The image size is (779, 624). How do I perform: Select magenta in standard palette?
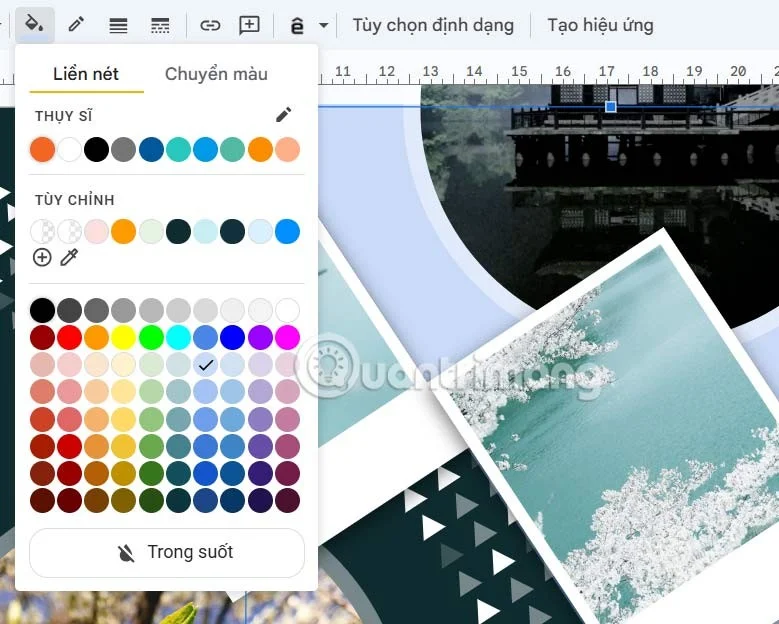tap(287, 338)
